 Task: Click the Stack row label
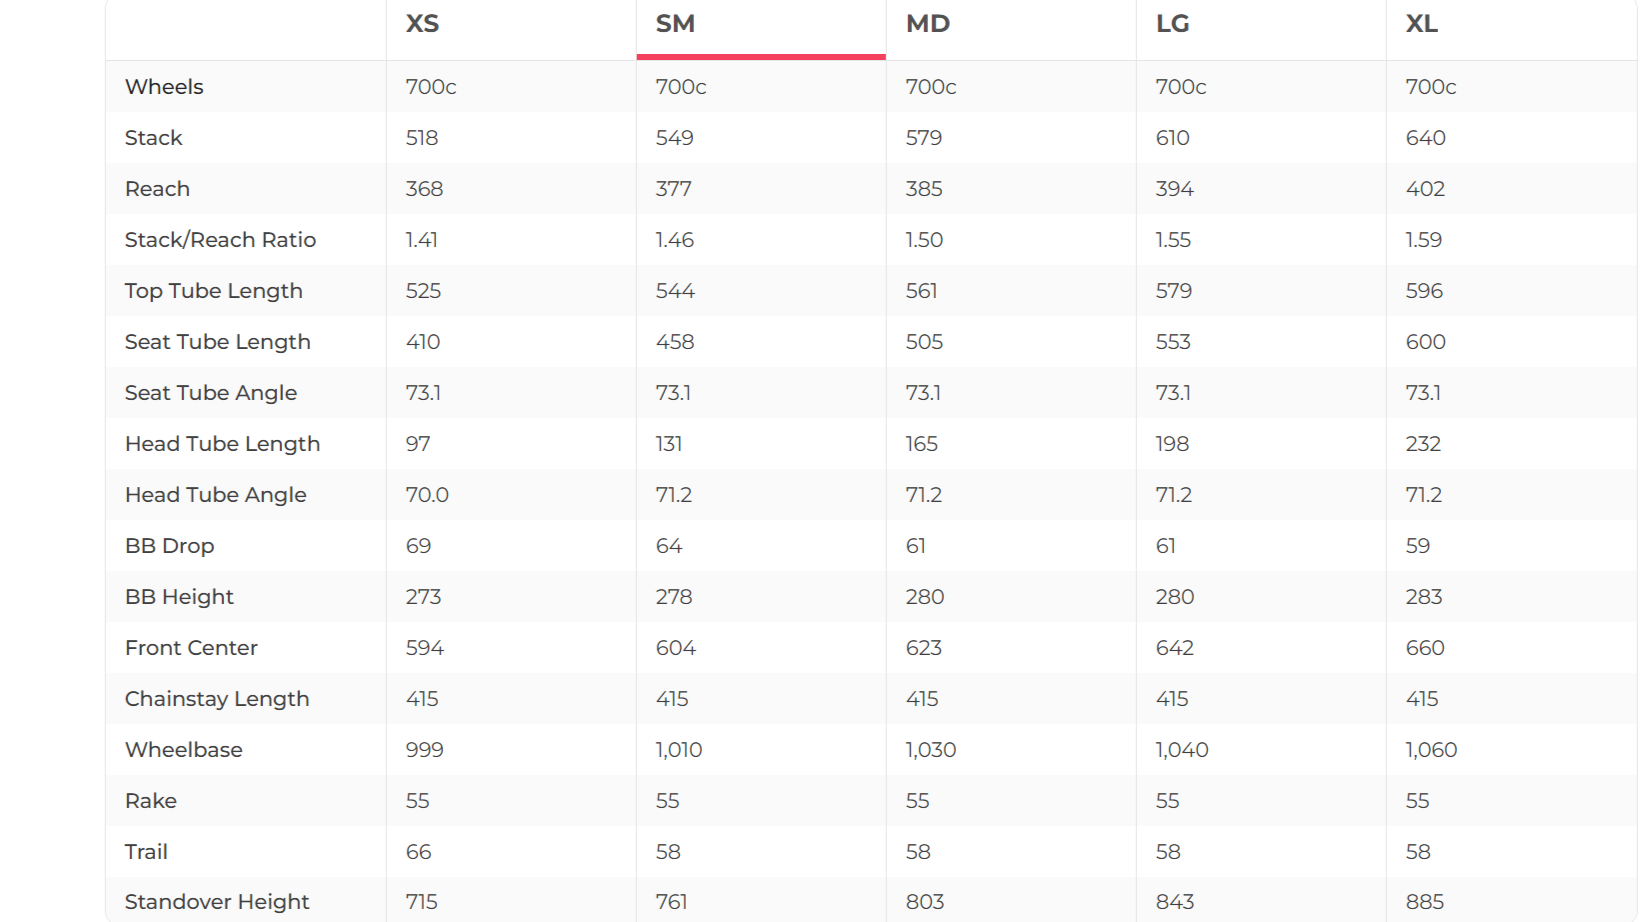(153, 138)
